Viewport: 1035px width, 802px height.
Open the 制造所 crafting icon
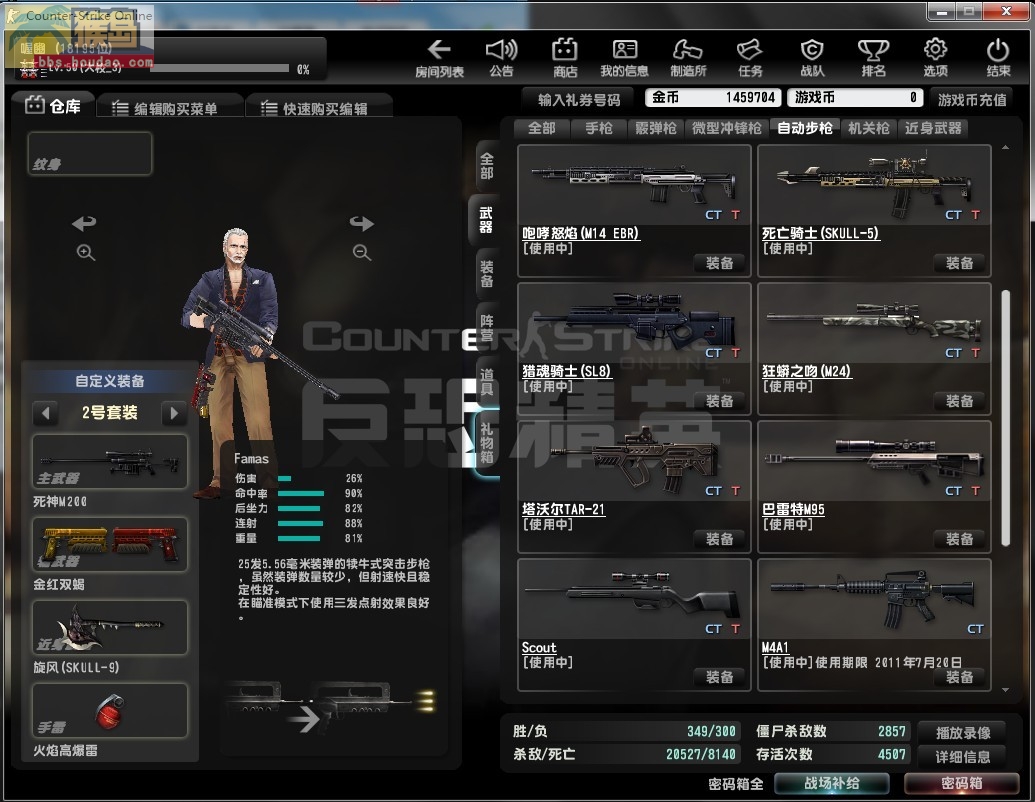click(x=688, y=58)
